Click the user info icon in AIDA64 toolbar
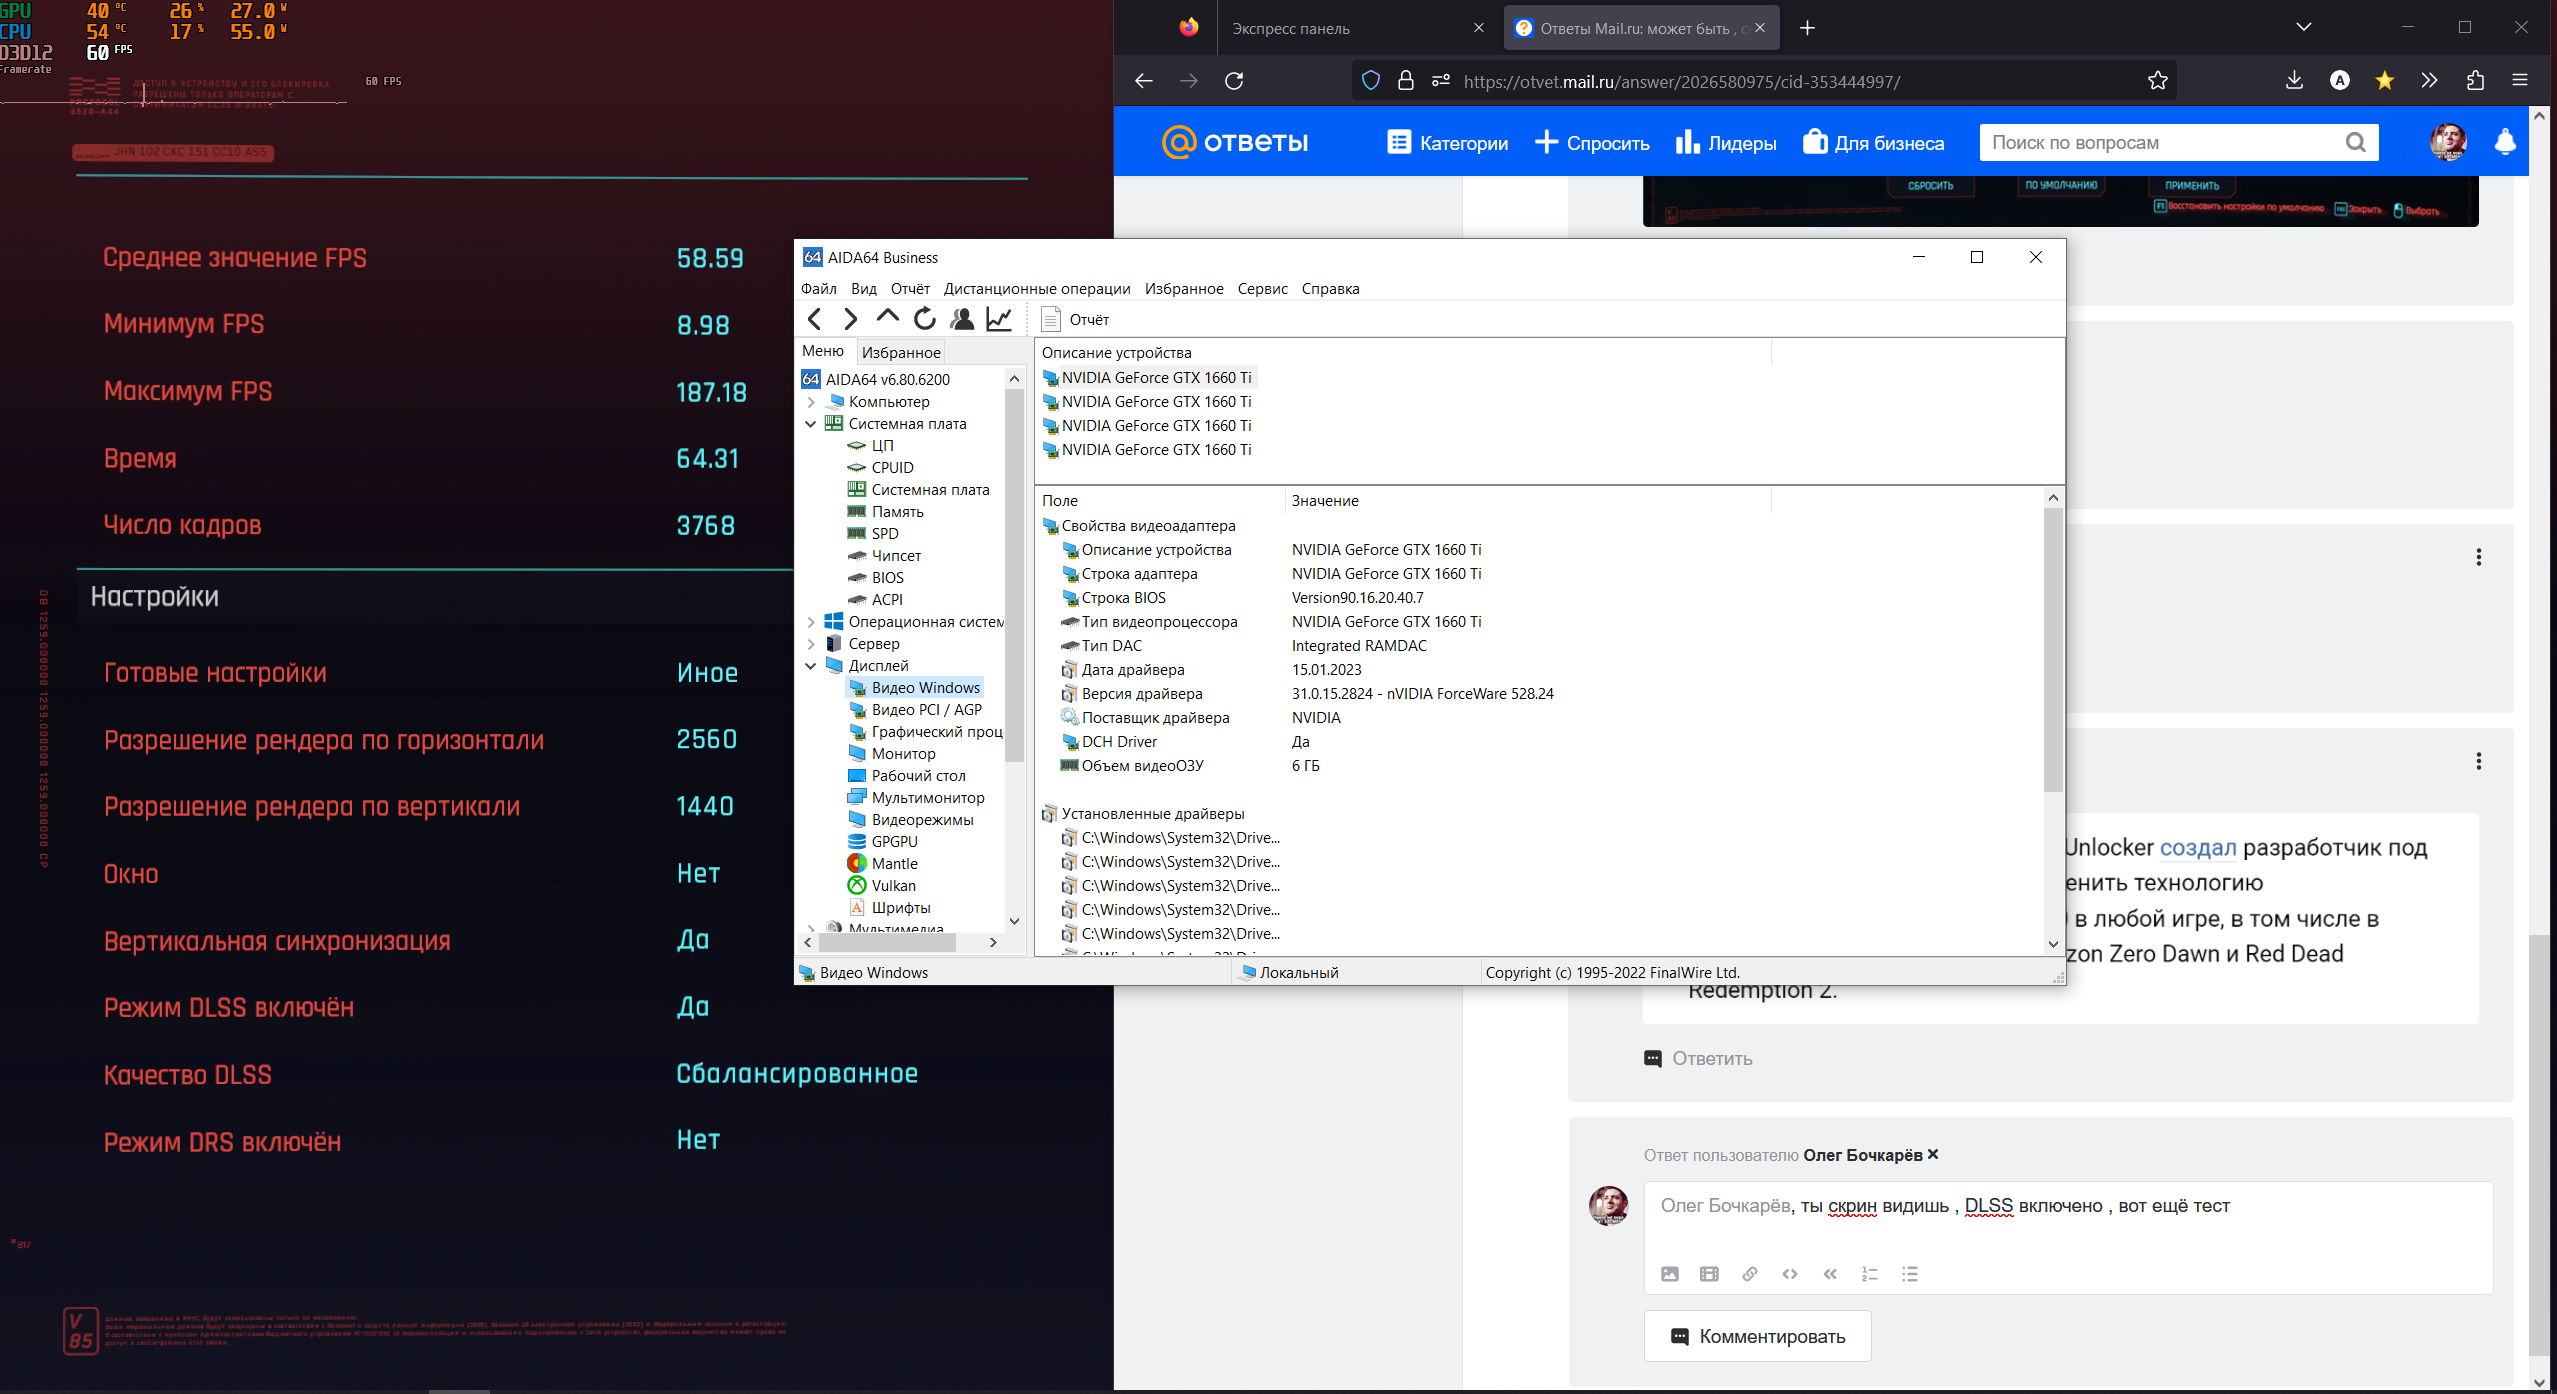The height and width of the screenshot is (1394, 2557). click(961, 318)
